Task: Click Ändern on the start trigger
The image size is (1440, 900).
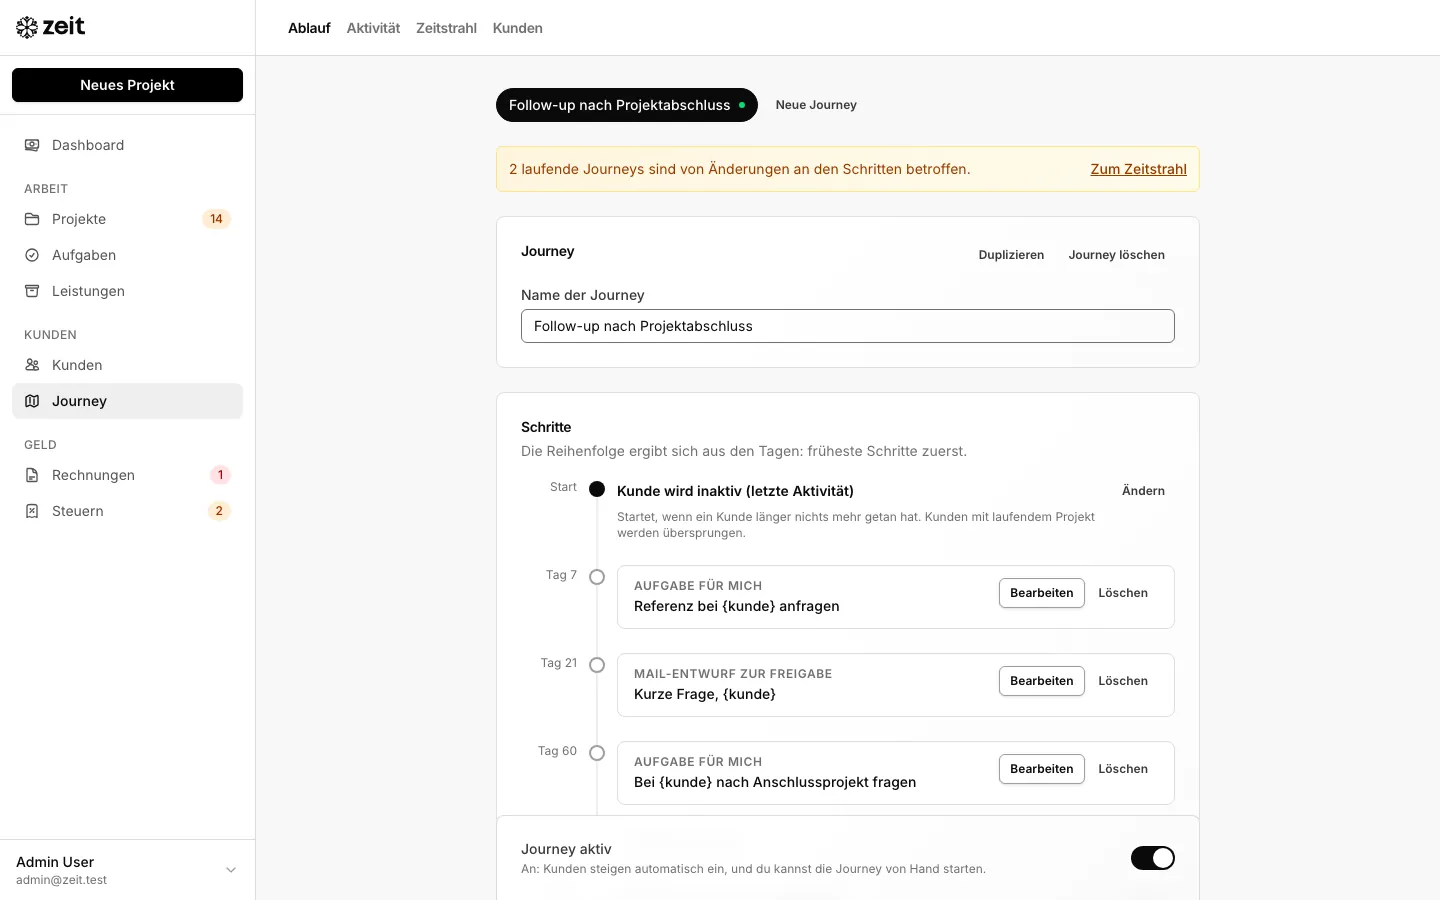Action: [1143, 491]
